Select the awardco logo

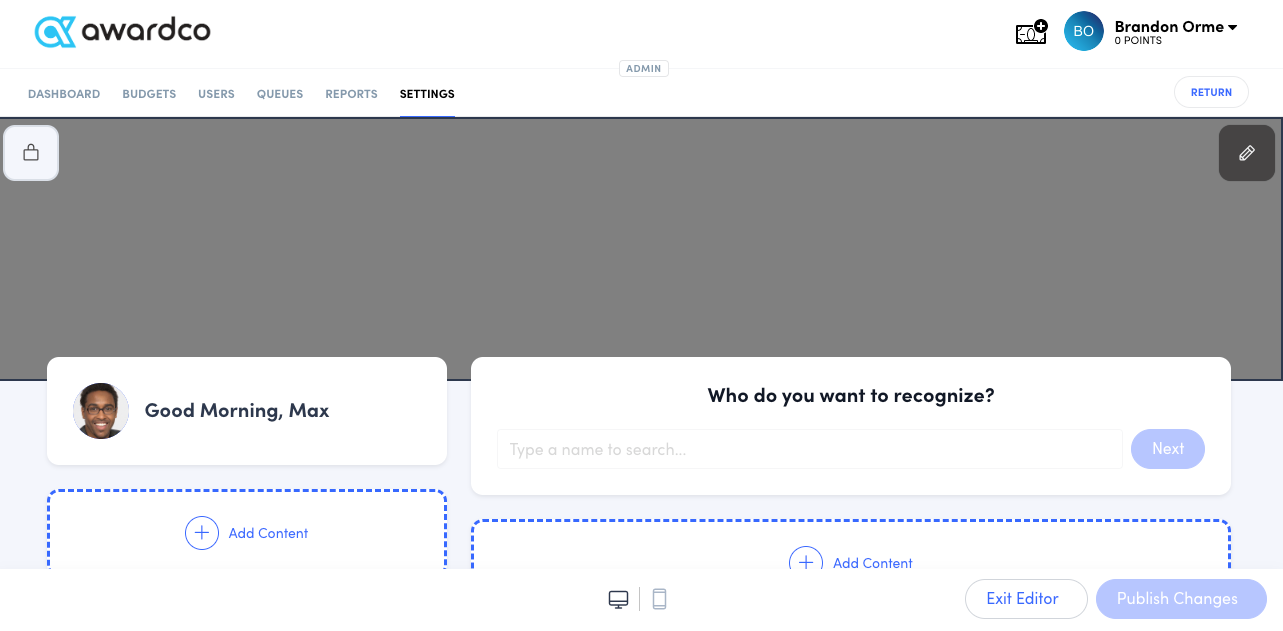[122, 31]
